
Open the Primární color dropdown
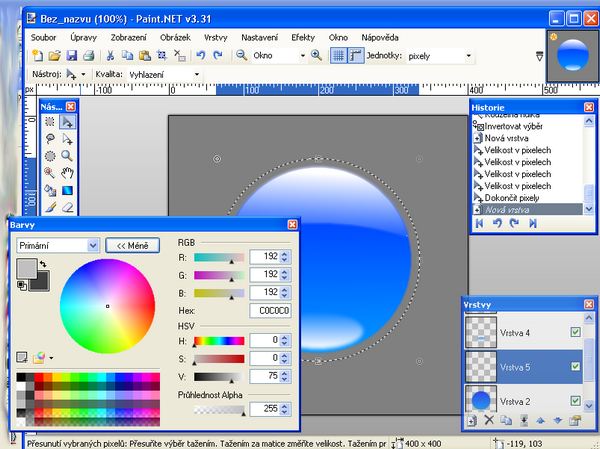(93, 244)
